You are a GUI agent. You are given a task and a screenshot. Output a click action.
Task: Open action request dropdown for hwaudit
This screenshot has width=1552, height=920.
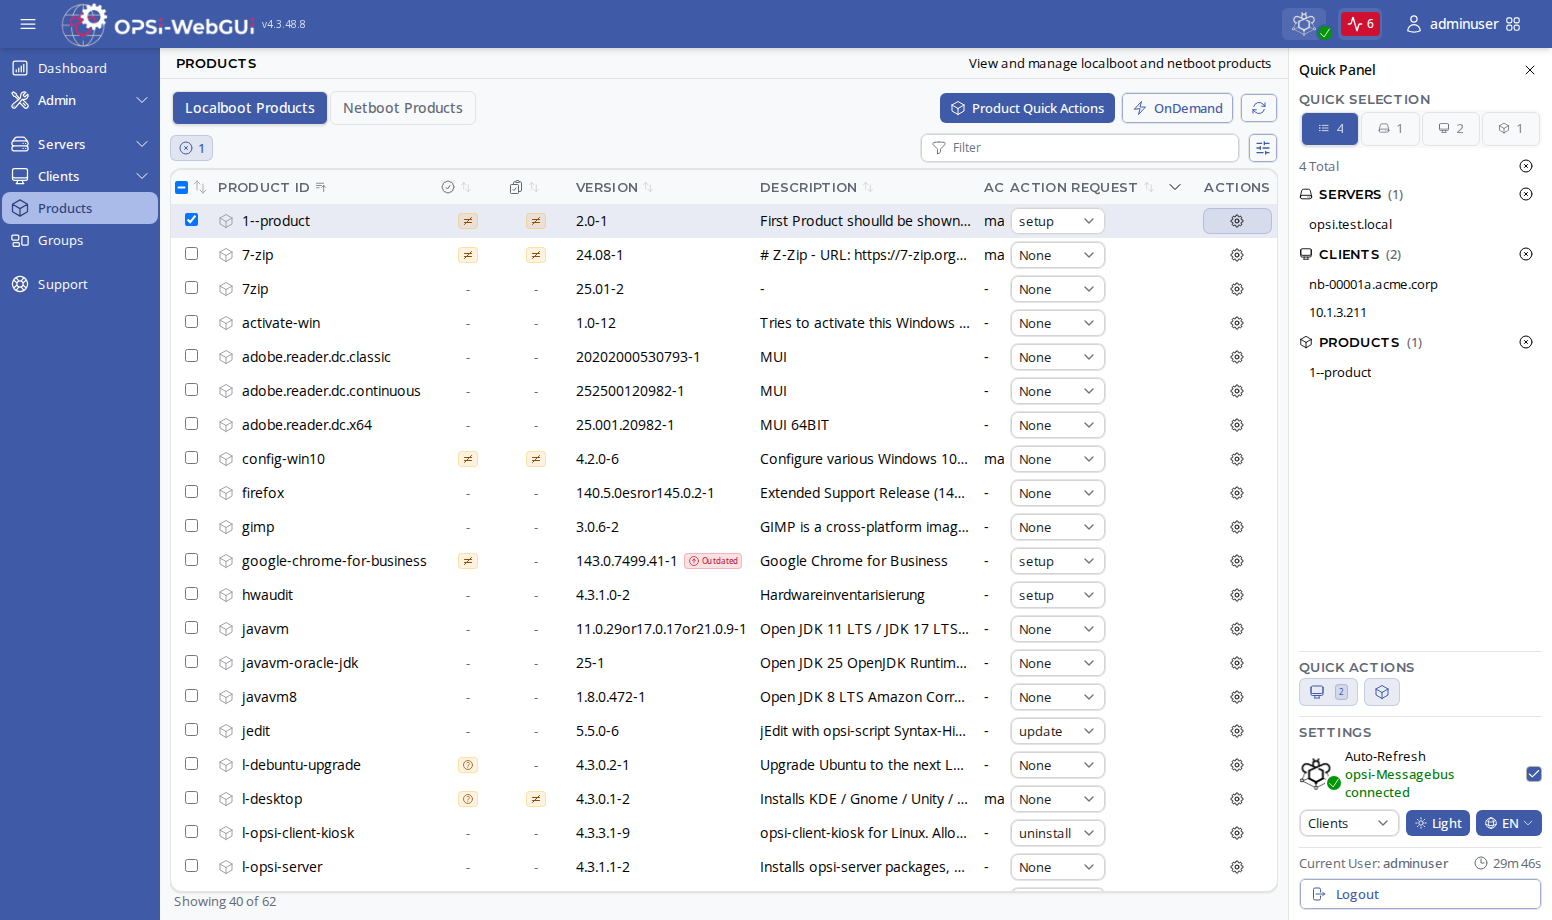(1058, 595)
